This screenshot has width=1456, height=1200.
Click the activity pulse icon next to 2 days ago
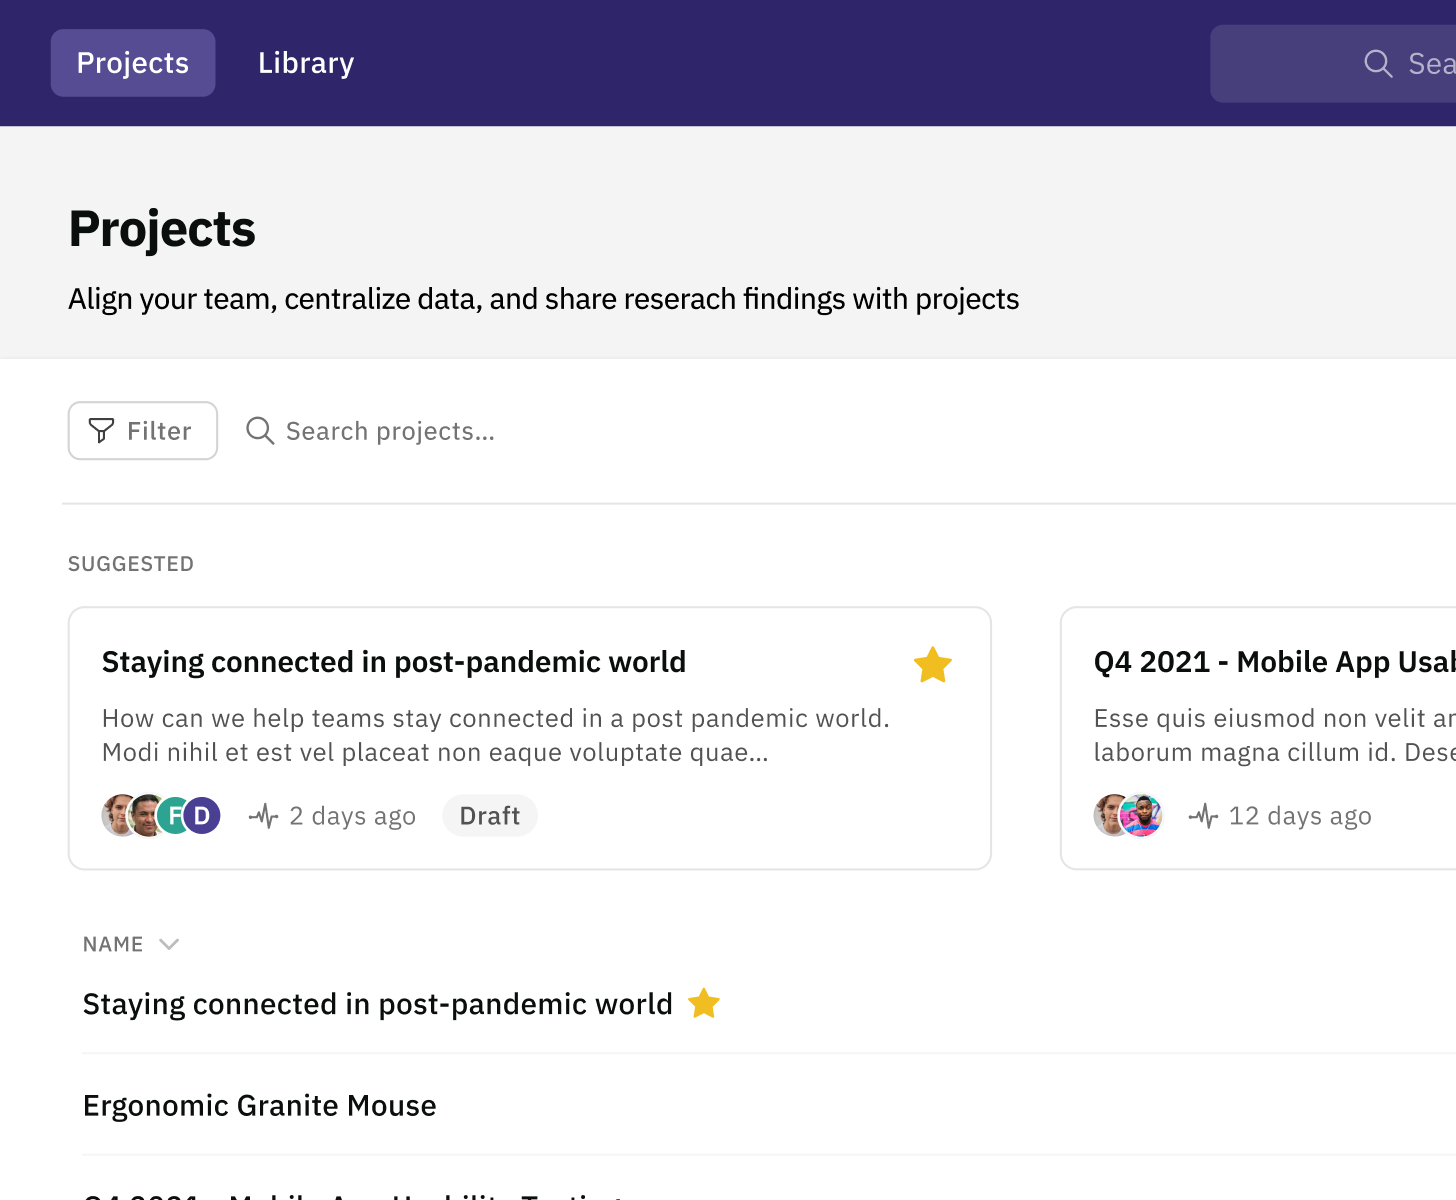click(x=262, y=815)
